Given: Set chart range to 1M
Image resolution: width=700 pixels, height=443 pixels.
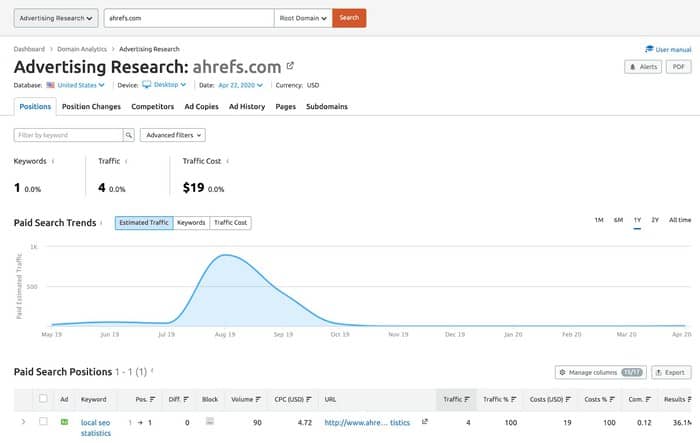Looking at the screenshot, I should [599, 220].
